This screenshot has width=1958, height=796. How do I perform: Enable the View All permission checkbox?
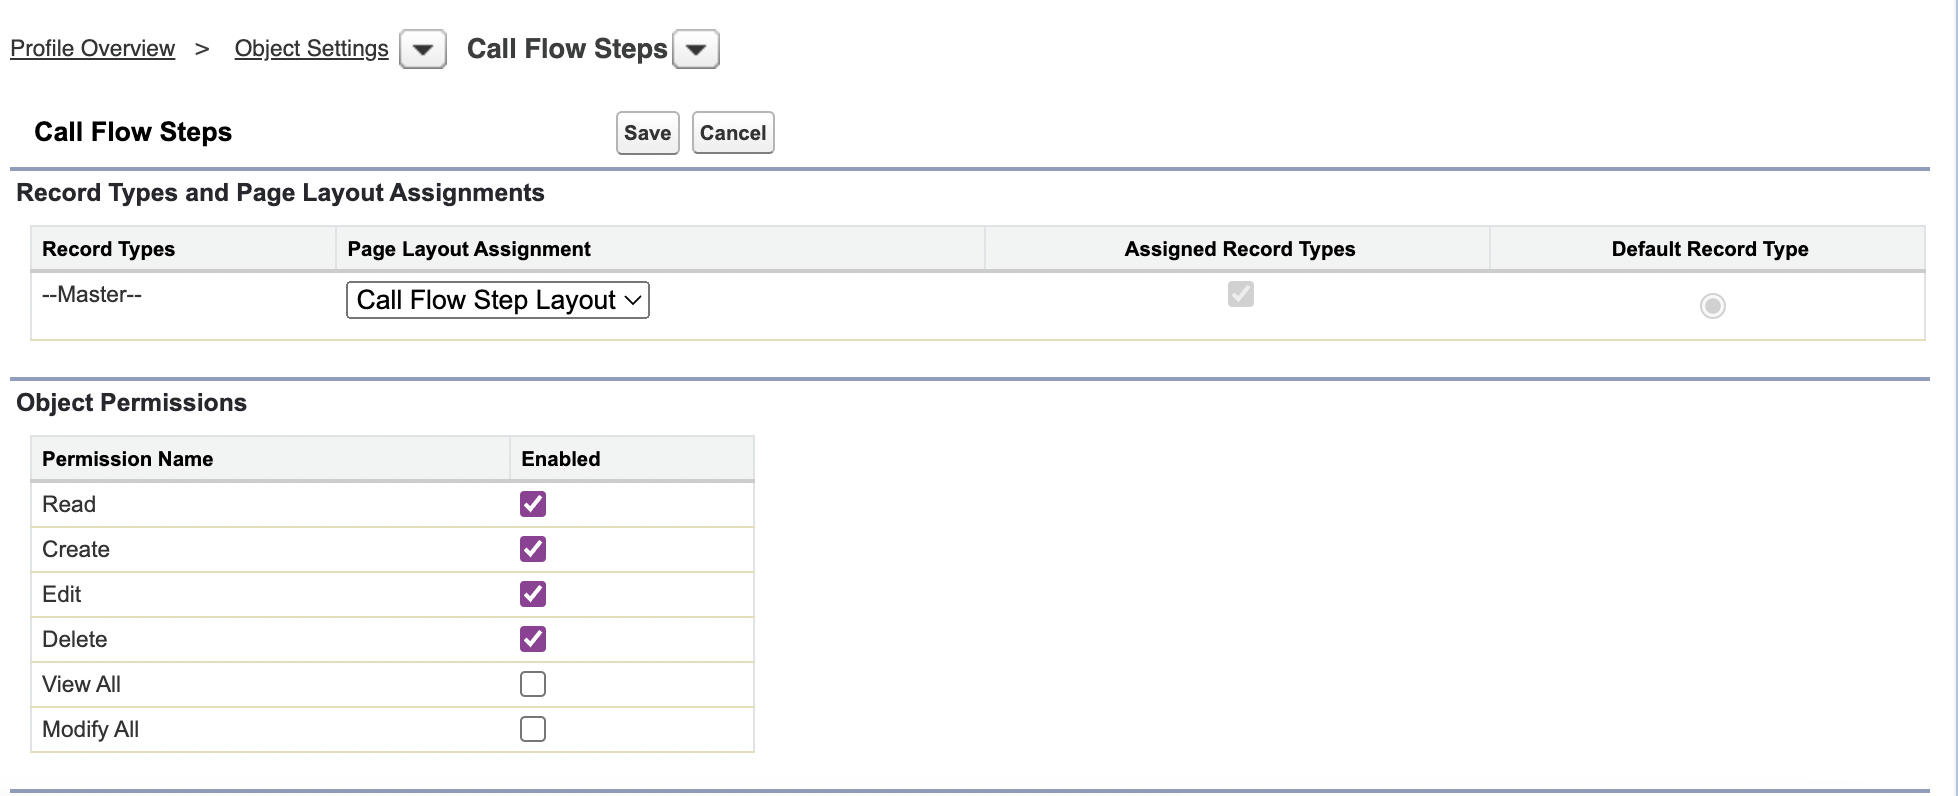pos(533,684)
